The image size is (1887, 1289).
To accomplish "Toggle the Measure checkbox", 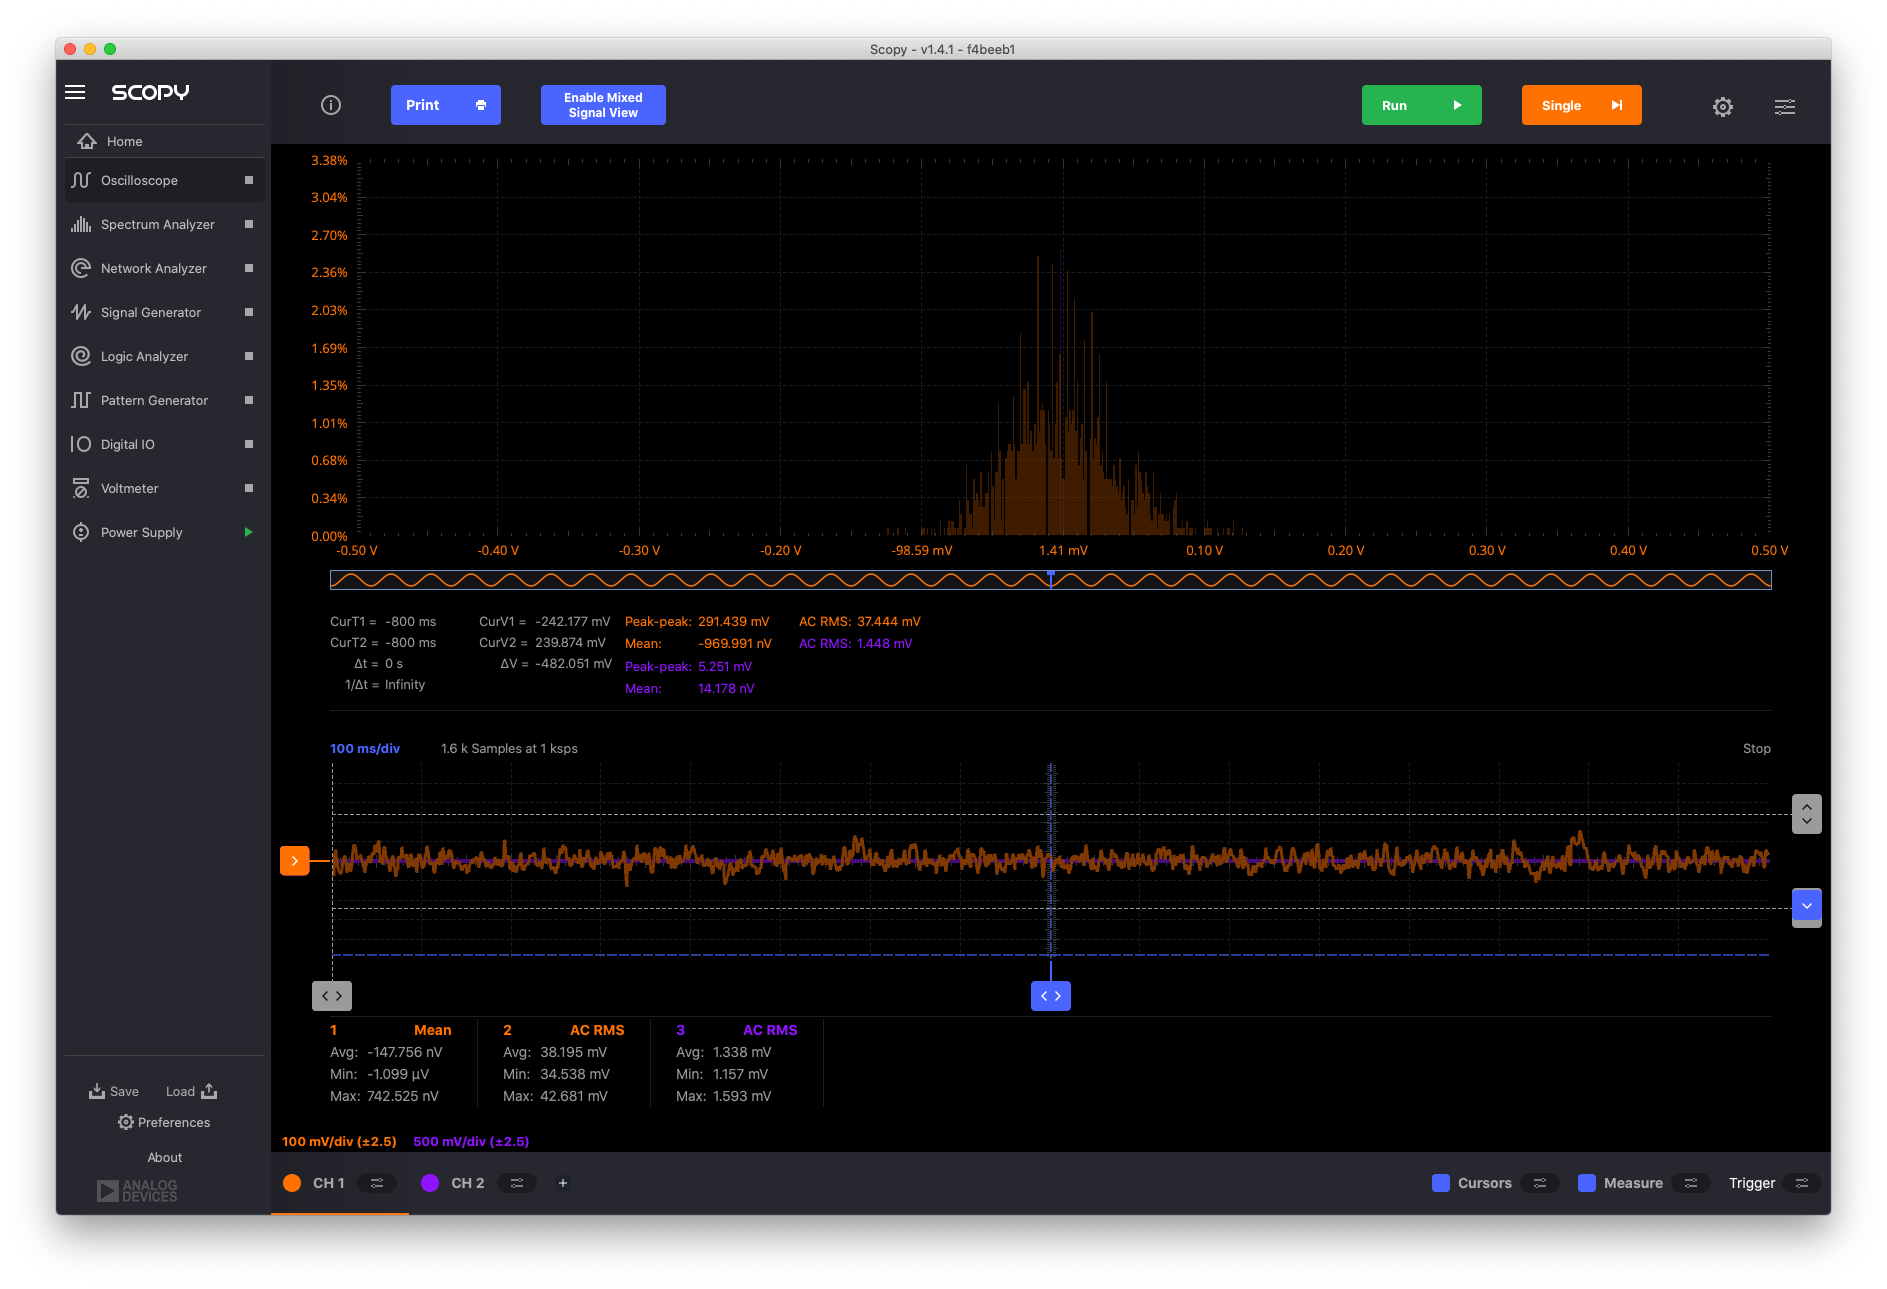I will tap(1587, 1183).
